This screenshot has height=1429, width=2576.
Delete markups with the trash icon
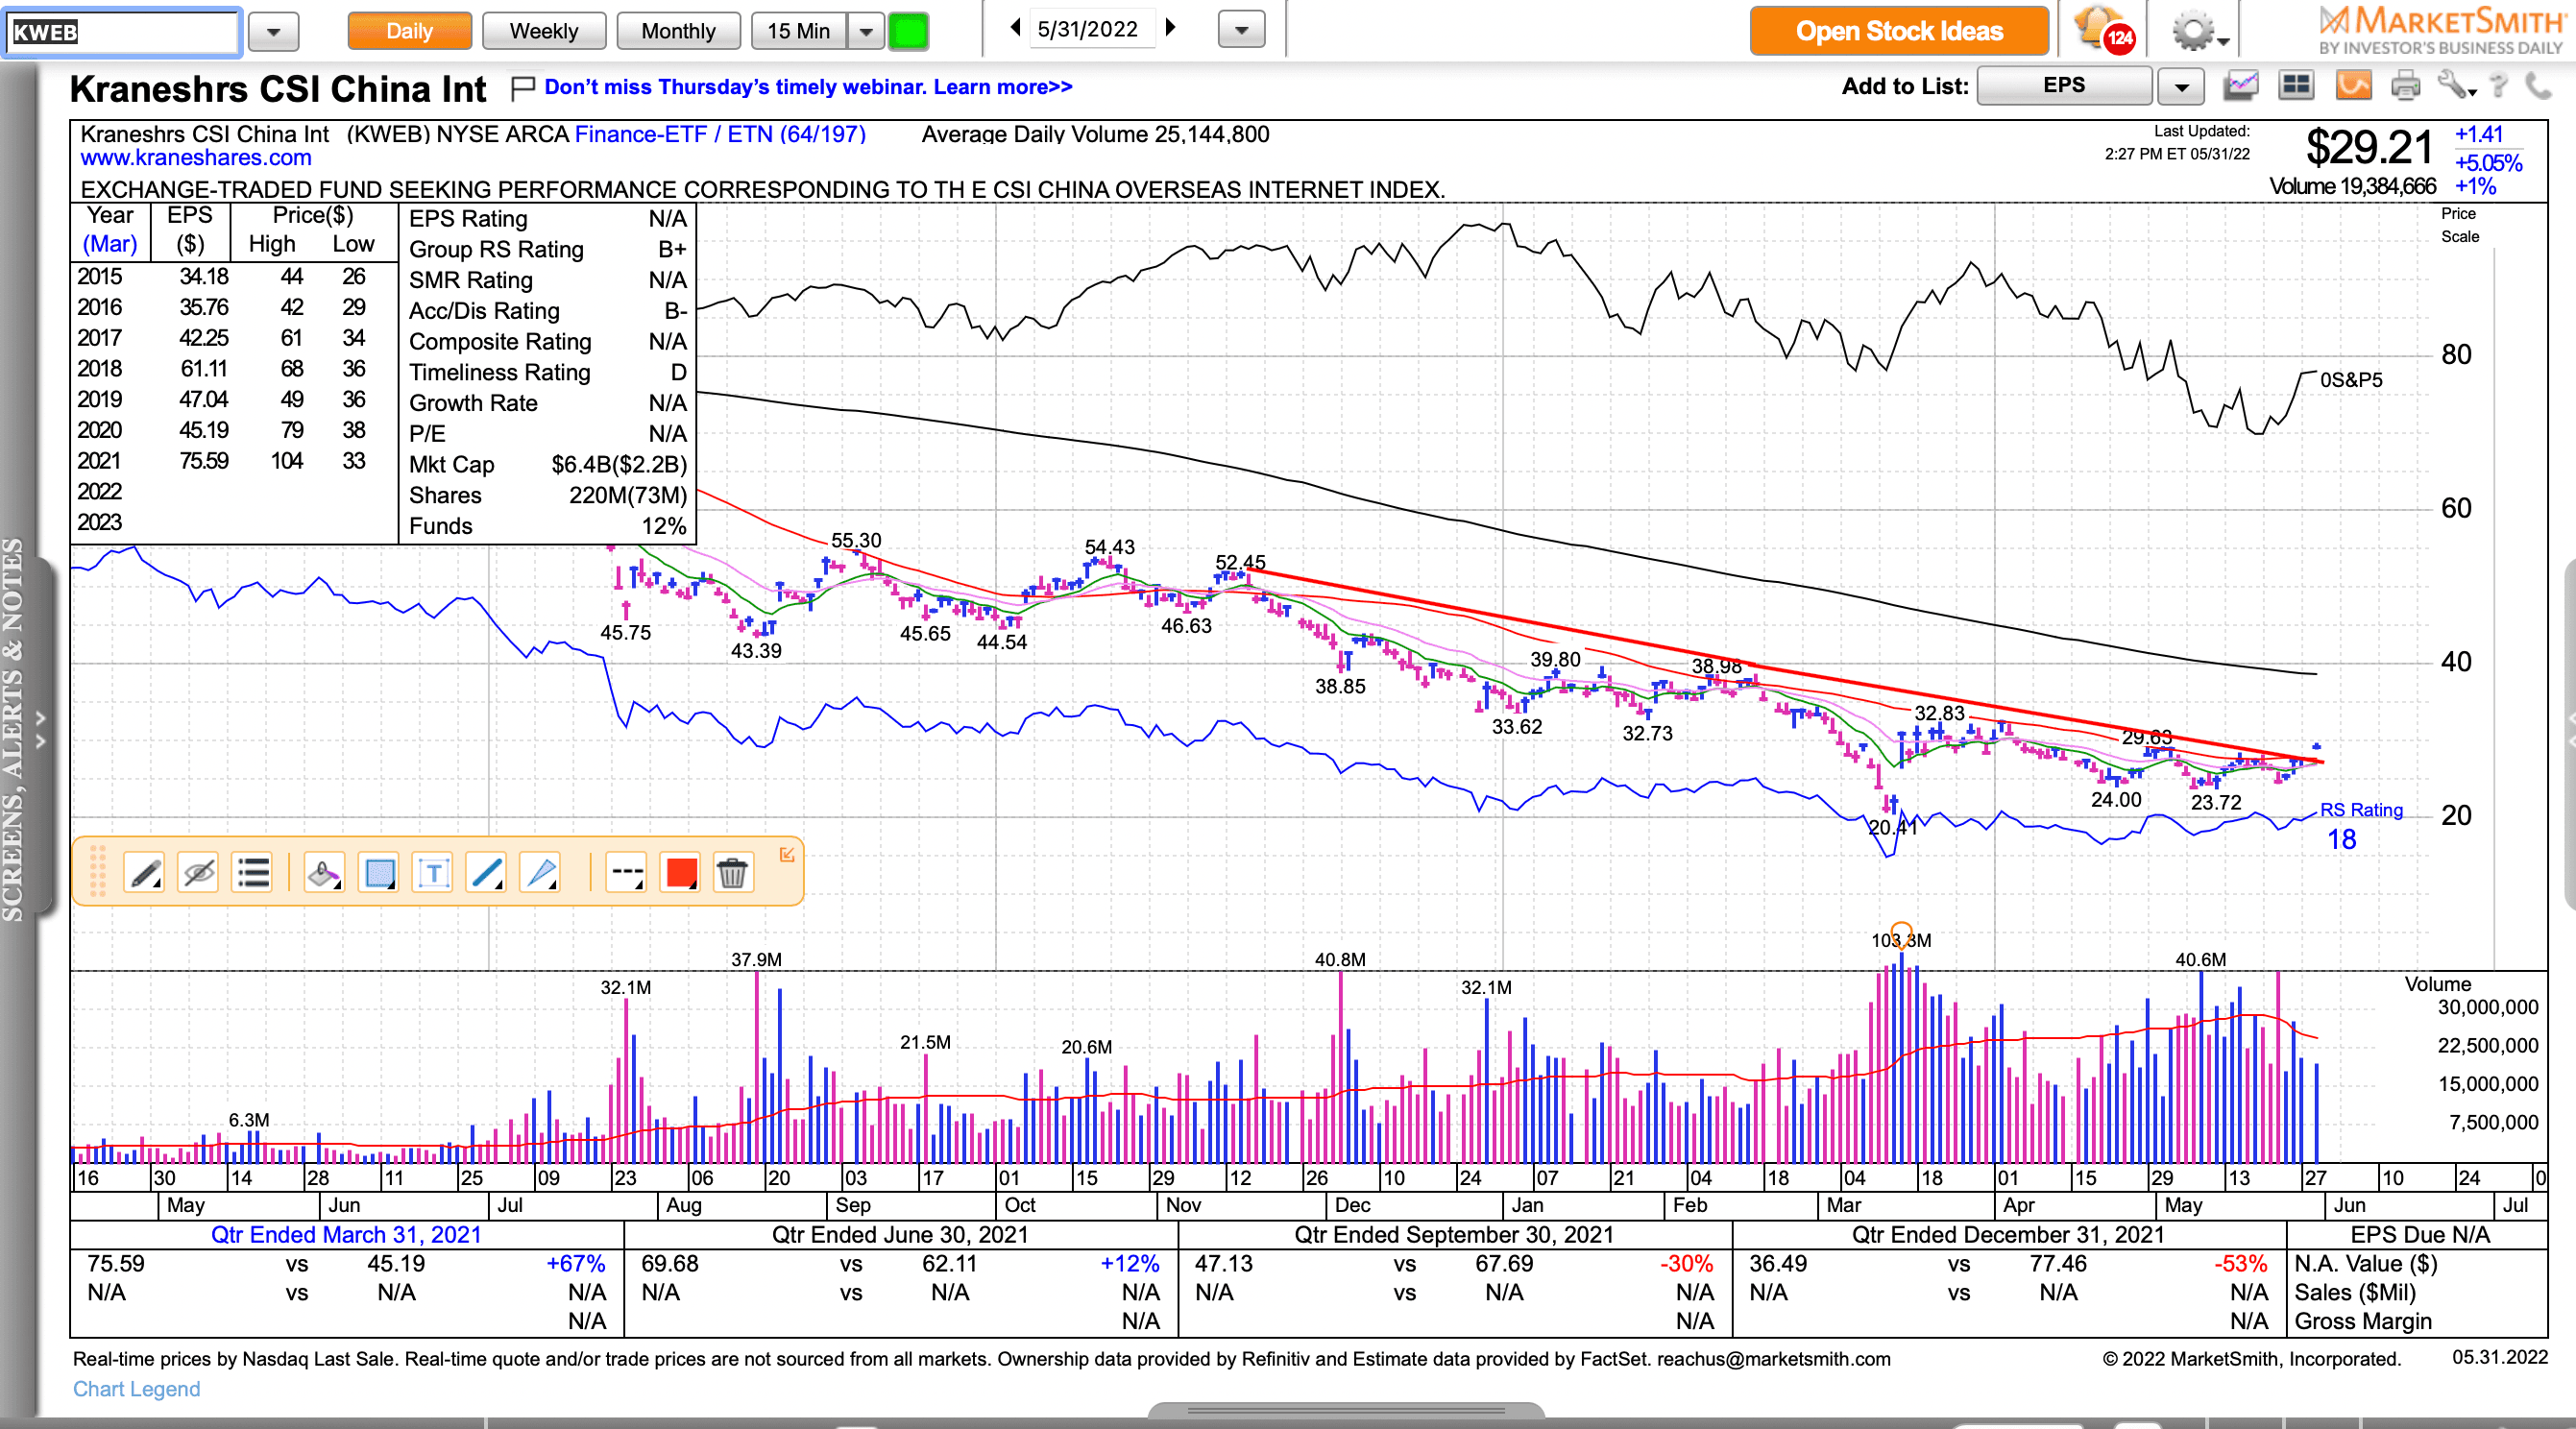tap(732, 873)
